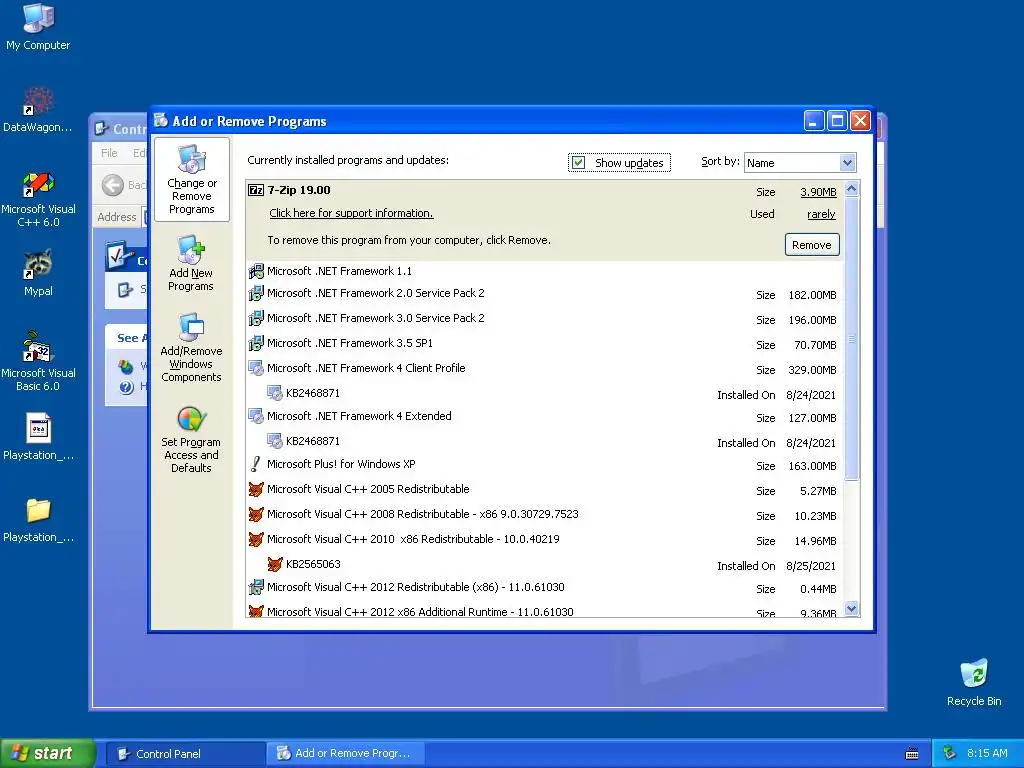1024x768 pixels.
Task: Open Add New Programs icon
Action: pyautogui.click(x=191, y=250)
